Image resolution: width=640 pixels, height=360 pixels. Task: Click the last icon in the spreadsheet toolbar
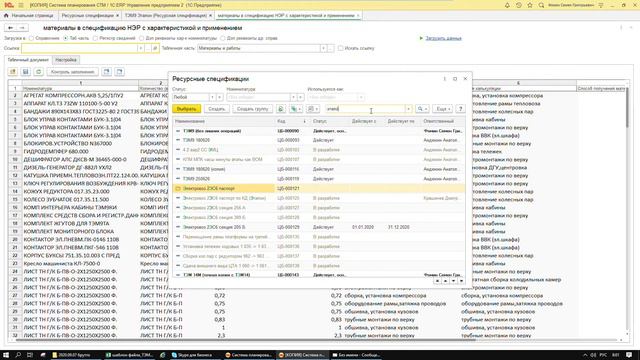[x=120, y=72]
